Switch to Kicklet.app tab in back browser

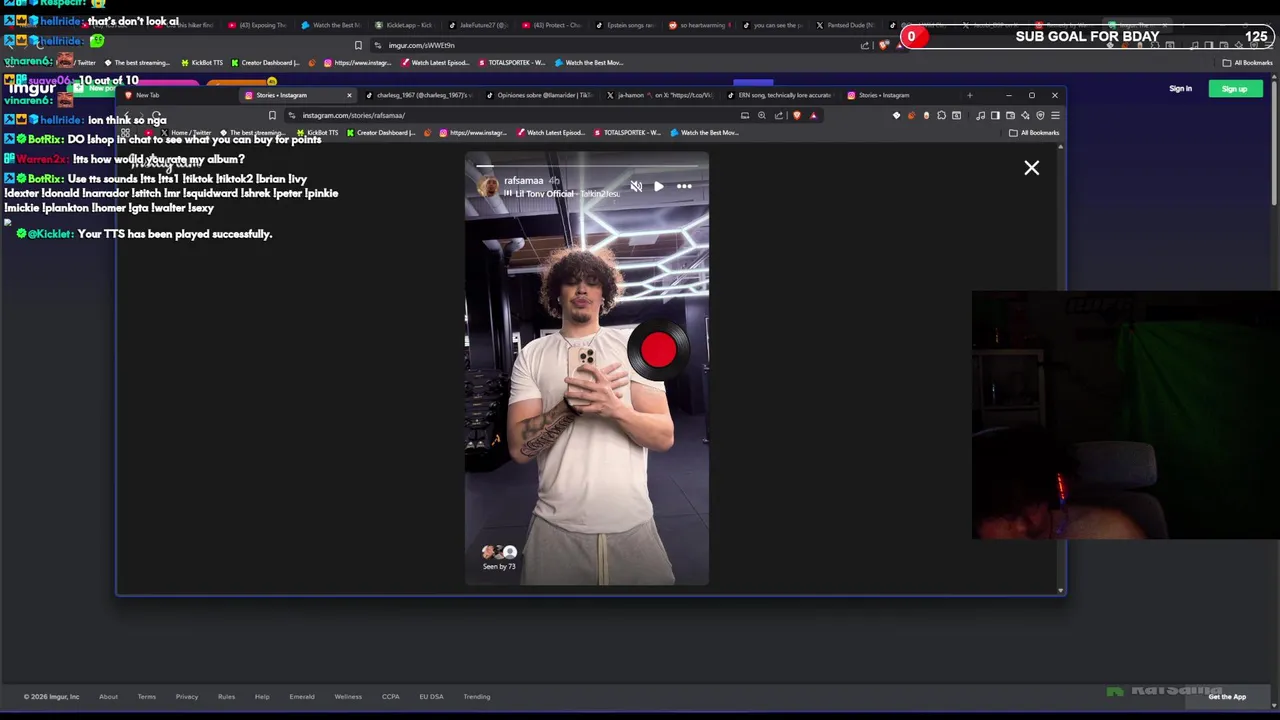408,25
